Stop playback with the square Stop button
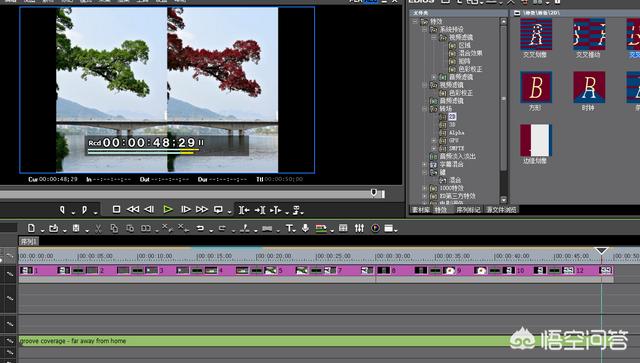 (116, 209)
